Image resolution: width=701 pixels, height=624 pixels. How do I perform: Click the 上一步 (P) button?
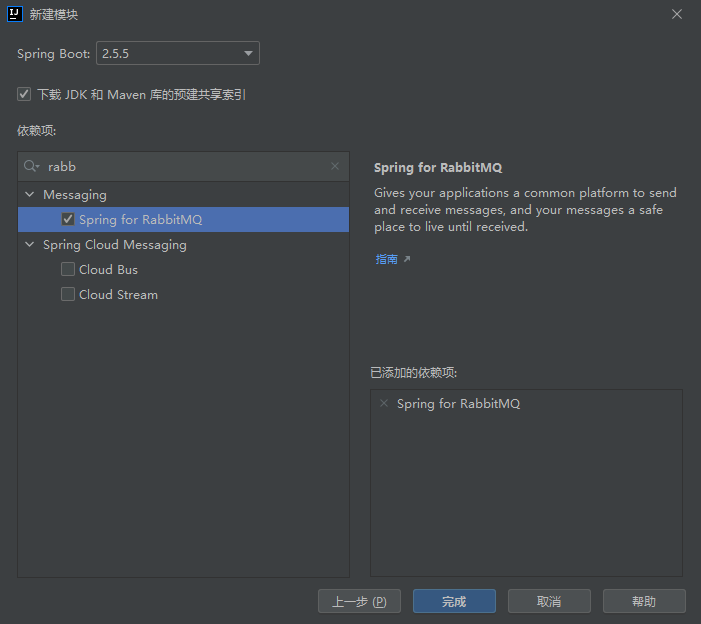[x=359, y=601]
